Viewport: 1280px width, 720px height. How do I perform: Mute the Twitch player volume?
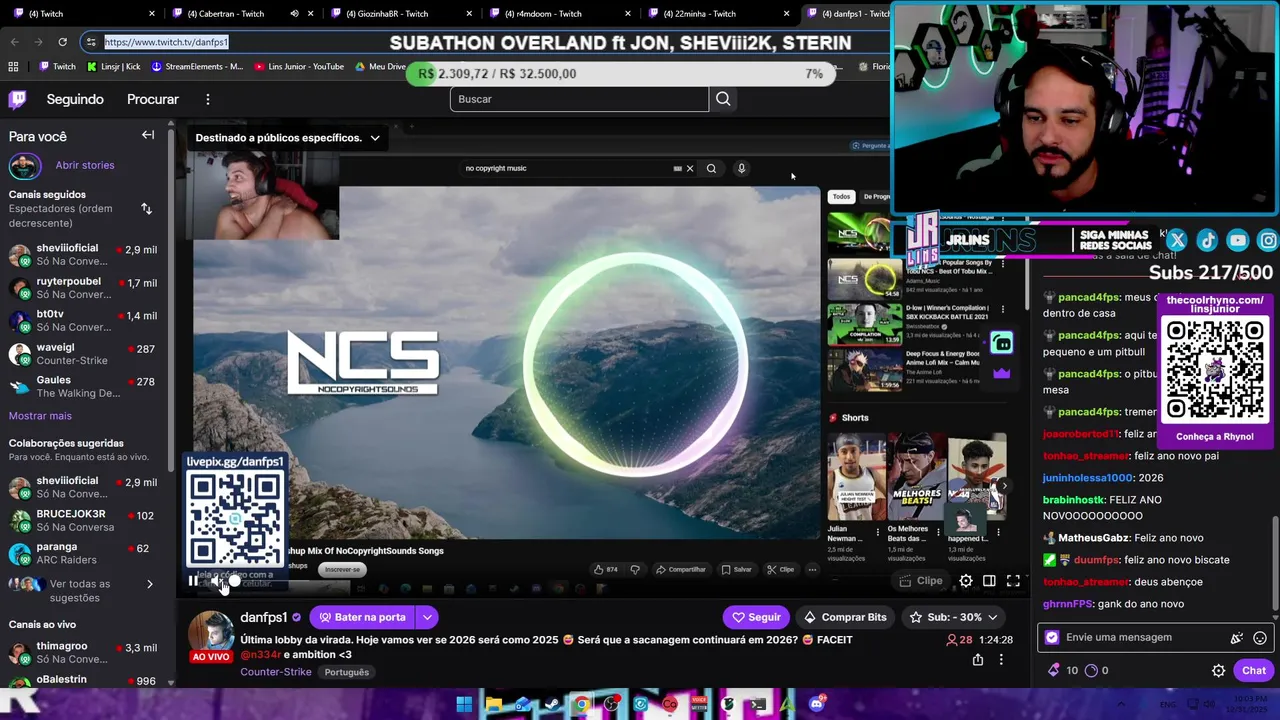coord(217,580)
